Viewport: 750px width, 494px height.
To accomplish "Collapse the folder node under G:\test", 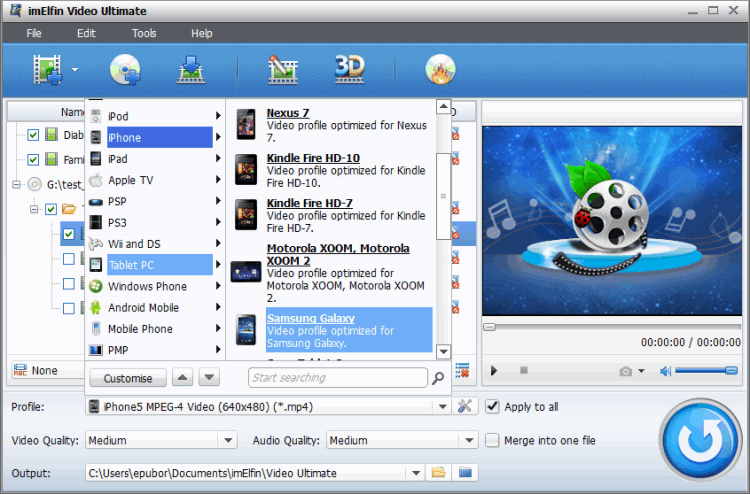I will [x=34, y=209].
